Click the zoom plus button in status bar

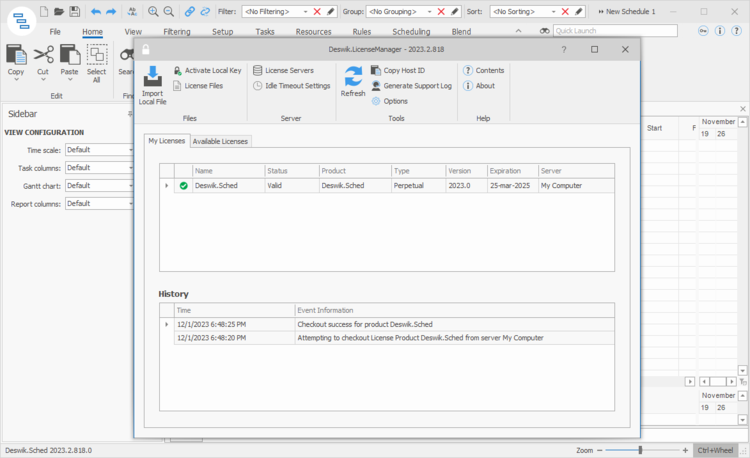685,450
